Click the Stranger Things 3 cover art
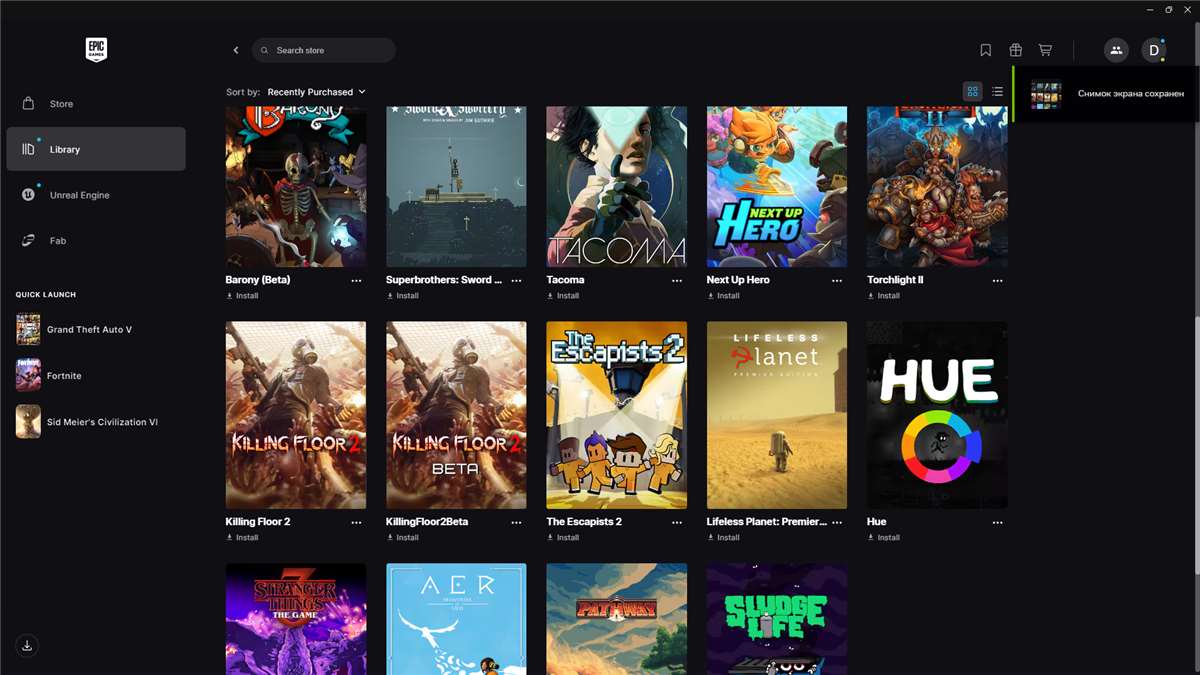The width and height of the screenshot is (1200, 675). 296,619
